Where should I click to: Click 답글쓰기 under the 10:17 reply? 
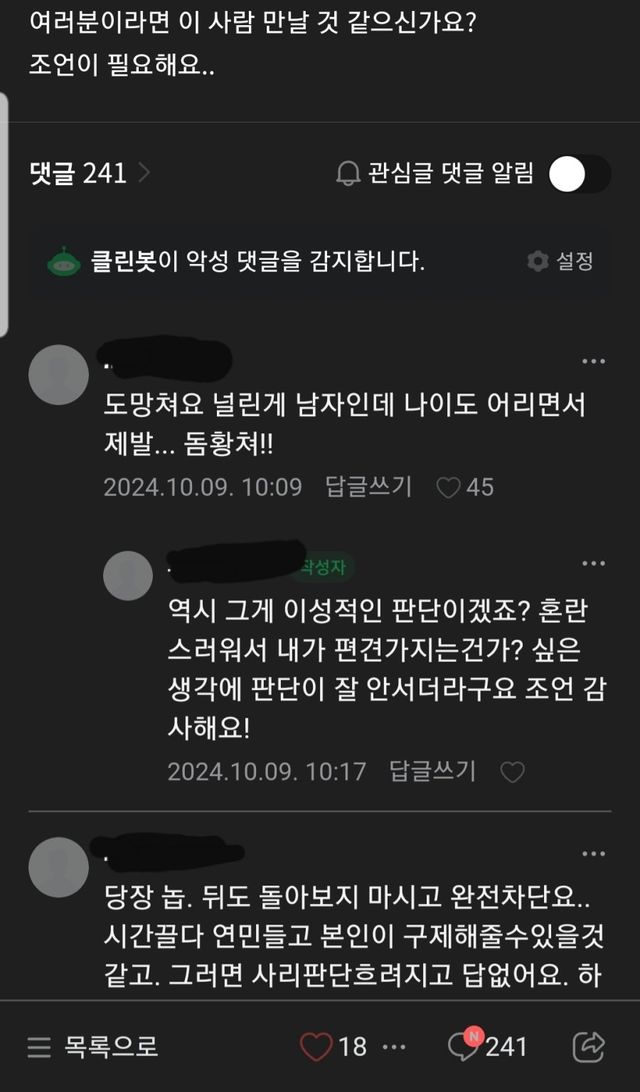[x=432, y=771]
